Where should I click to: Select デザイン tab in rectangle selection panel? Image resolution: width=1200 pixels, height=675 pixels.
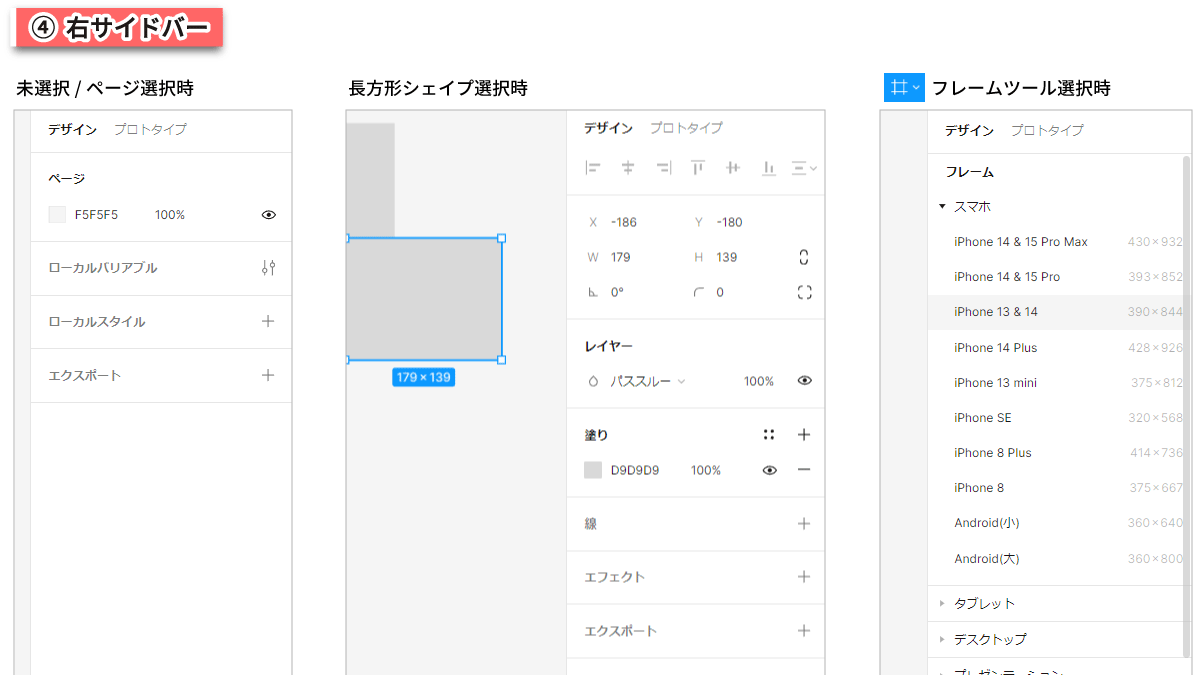pyautogui.click(x=609, y=128)
